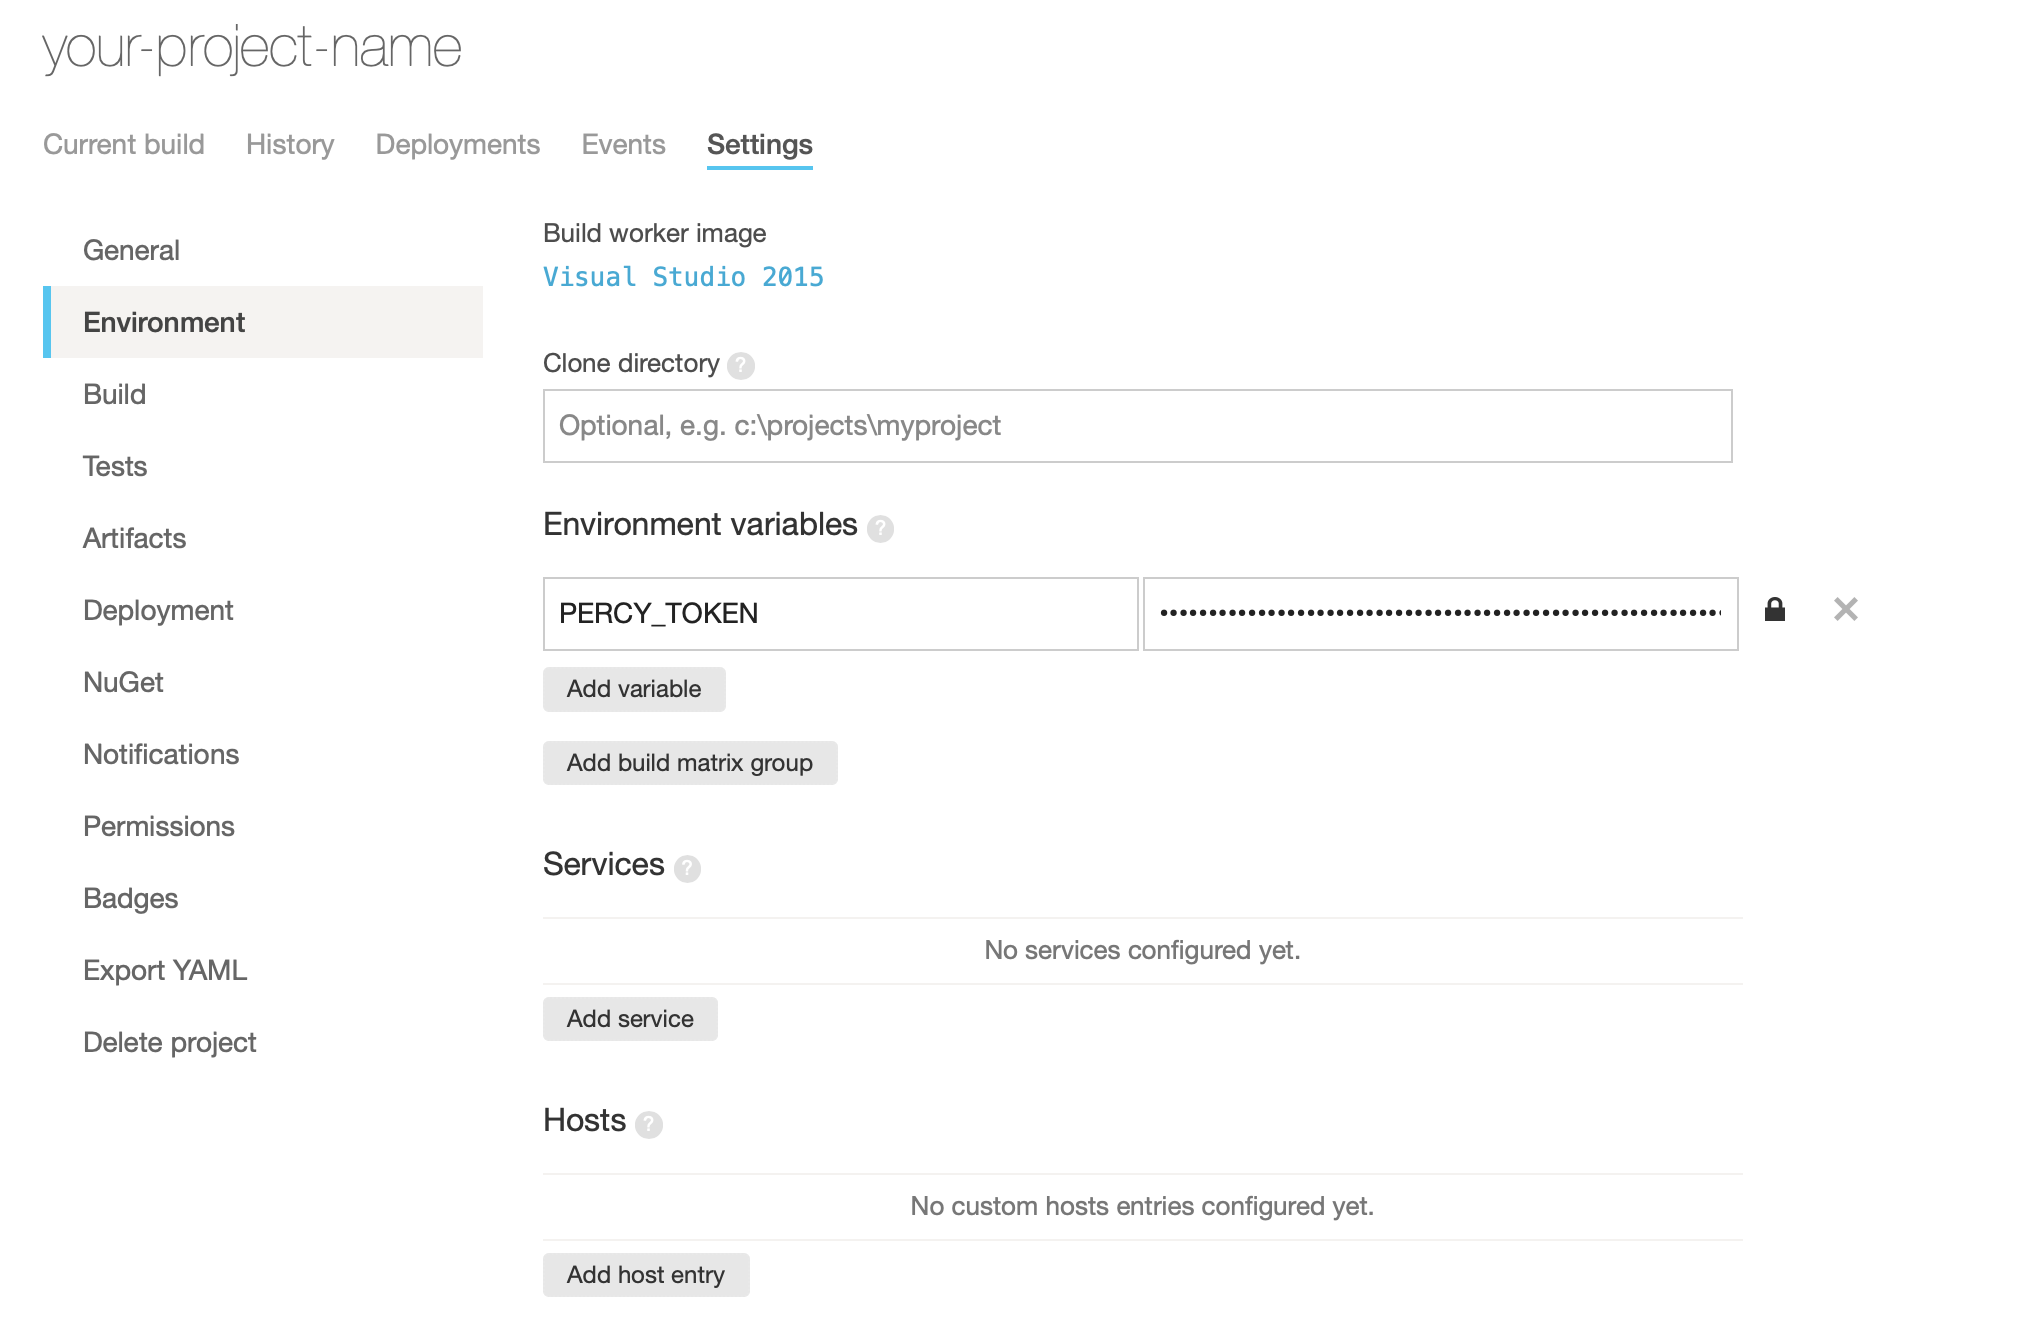The width and height of the screenshot is (2028, 1322).
Task: Open the Services help question mark icon
Action: tap(687, 868)
